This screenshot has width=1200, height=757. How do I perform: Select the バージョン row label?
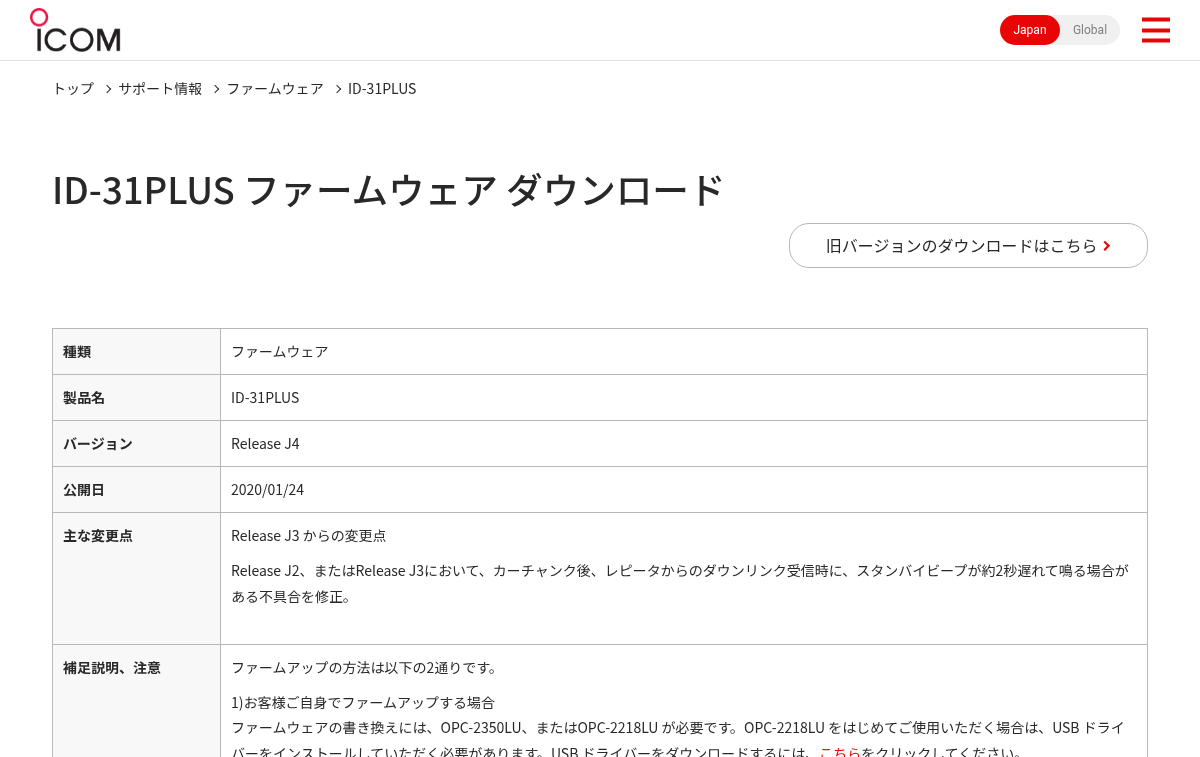98,443
